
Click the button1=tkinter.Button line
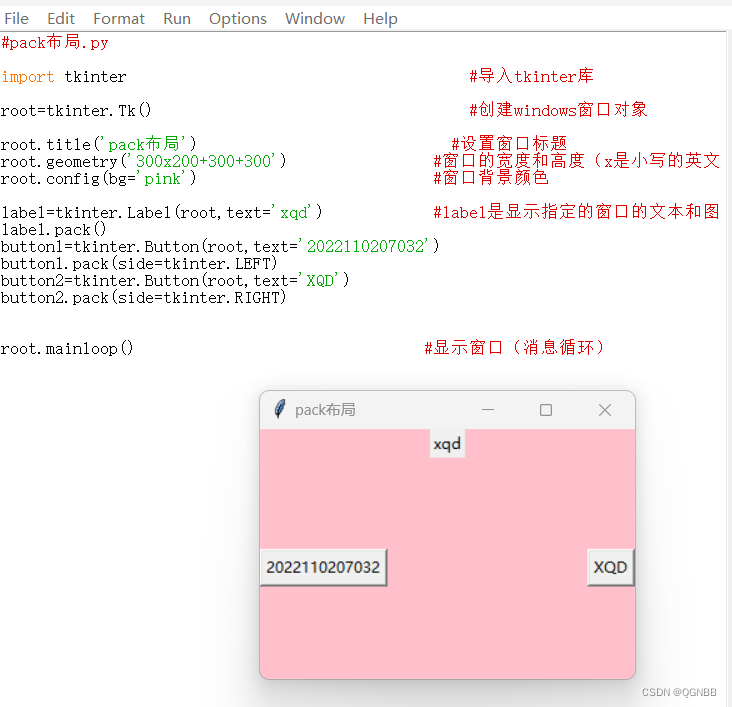click(x=220, y=247)
